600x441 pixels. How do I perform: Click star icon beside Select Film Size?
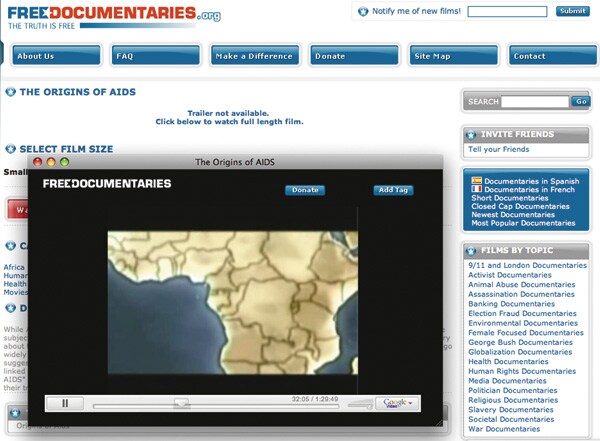pyautogui.click(x=10, y=149)
